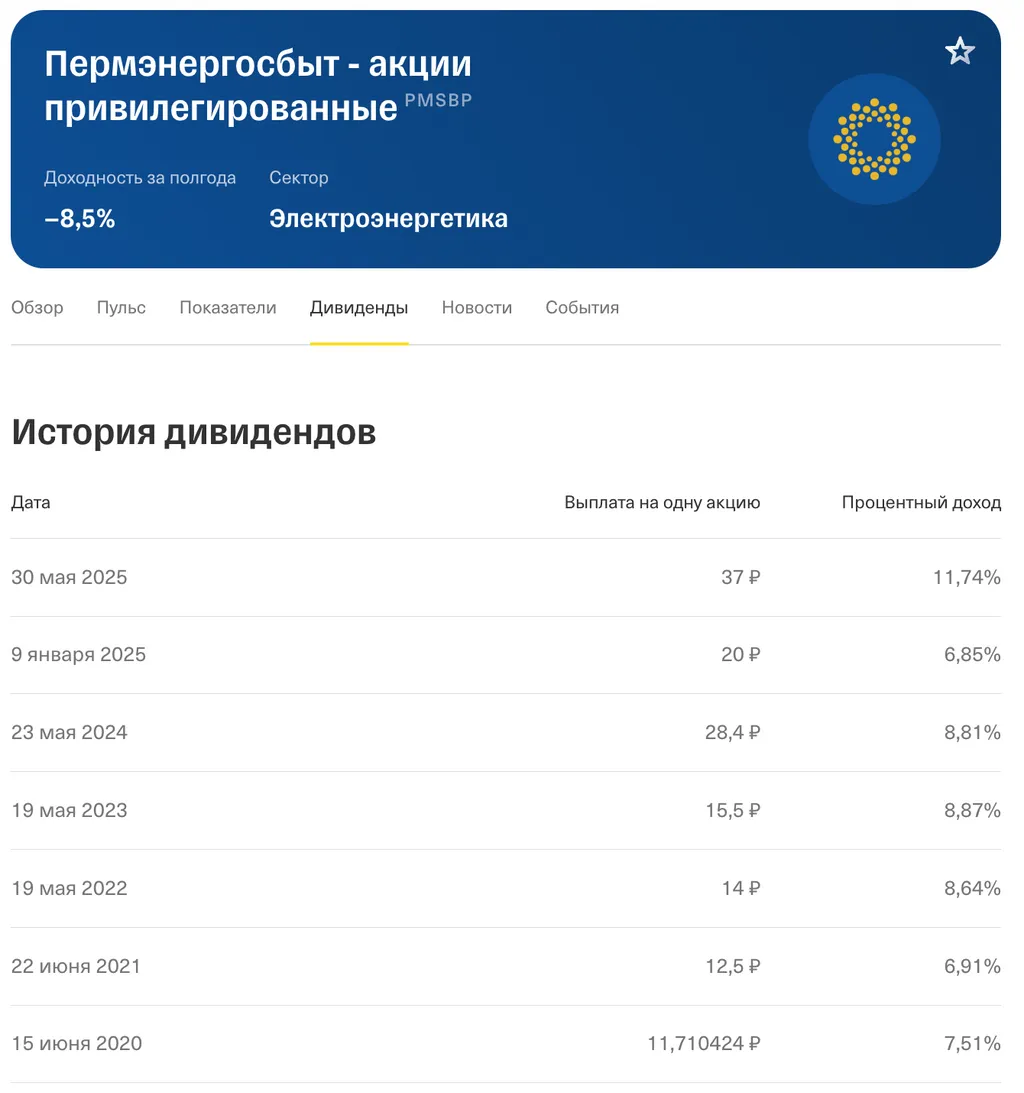Click the Электроэнергетика sector link

click(388, 219)
